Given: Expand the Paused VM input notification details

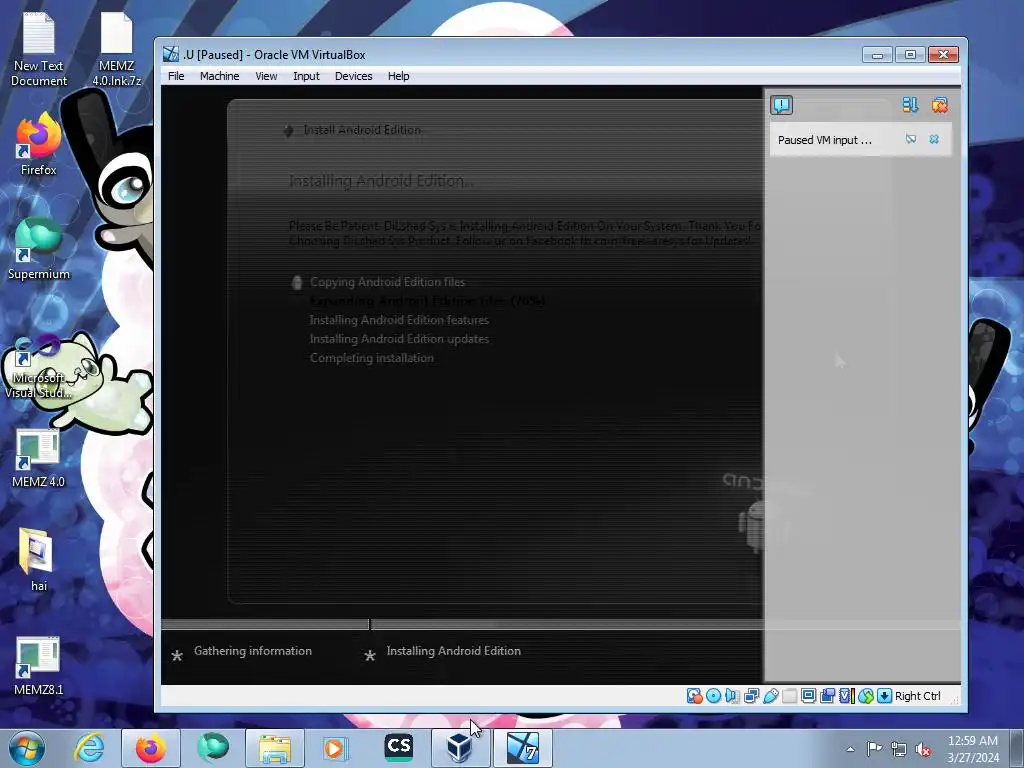Looking at the screenshot, I should [911, 139].
